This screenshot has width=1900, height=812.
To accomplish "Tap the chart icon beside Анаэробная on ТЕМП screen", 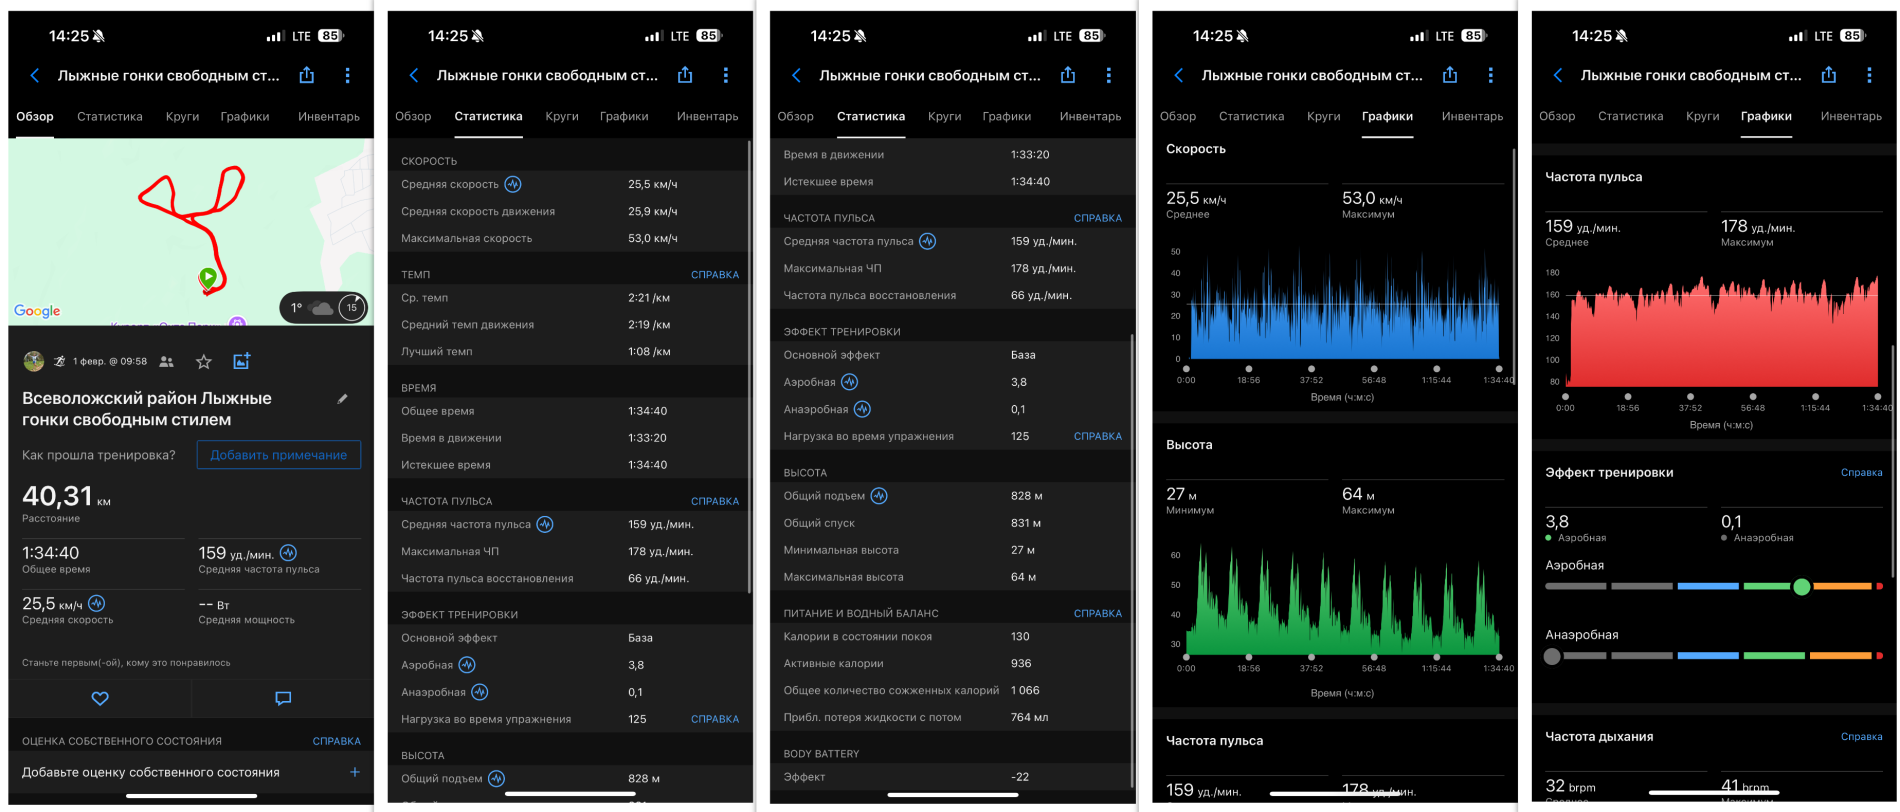I will 480,692.
